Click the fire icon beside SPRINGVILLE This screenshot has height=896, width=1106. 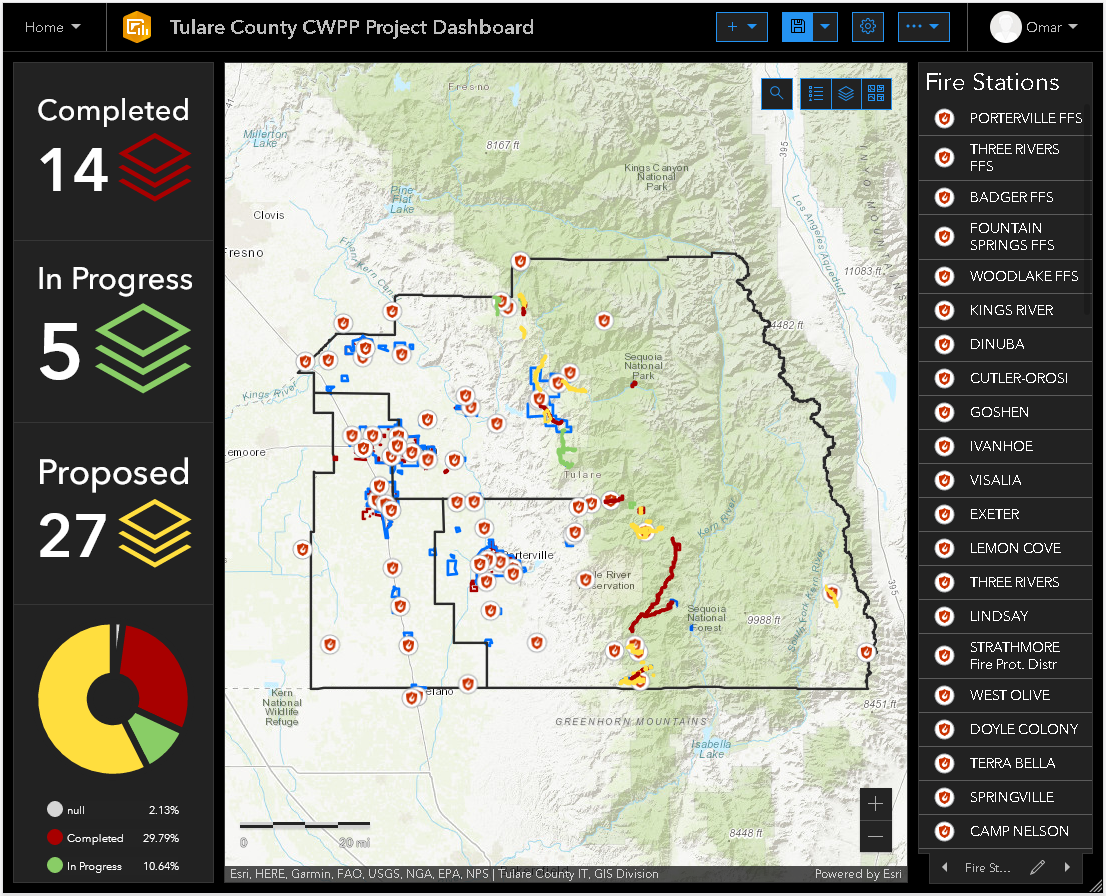click(944, 797)
